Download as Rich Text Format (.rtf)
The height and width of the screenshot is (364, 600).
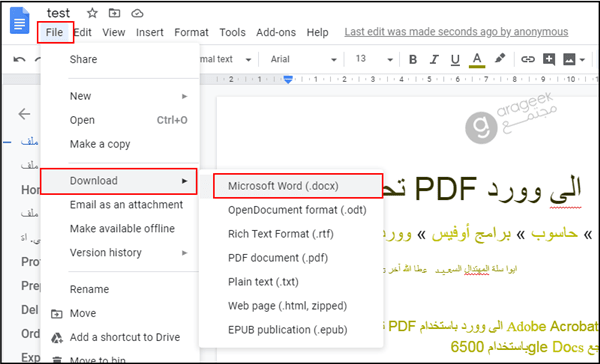tap(292, 234)
